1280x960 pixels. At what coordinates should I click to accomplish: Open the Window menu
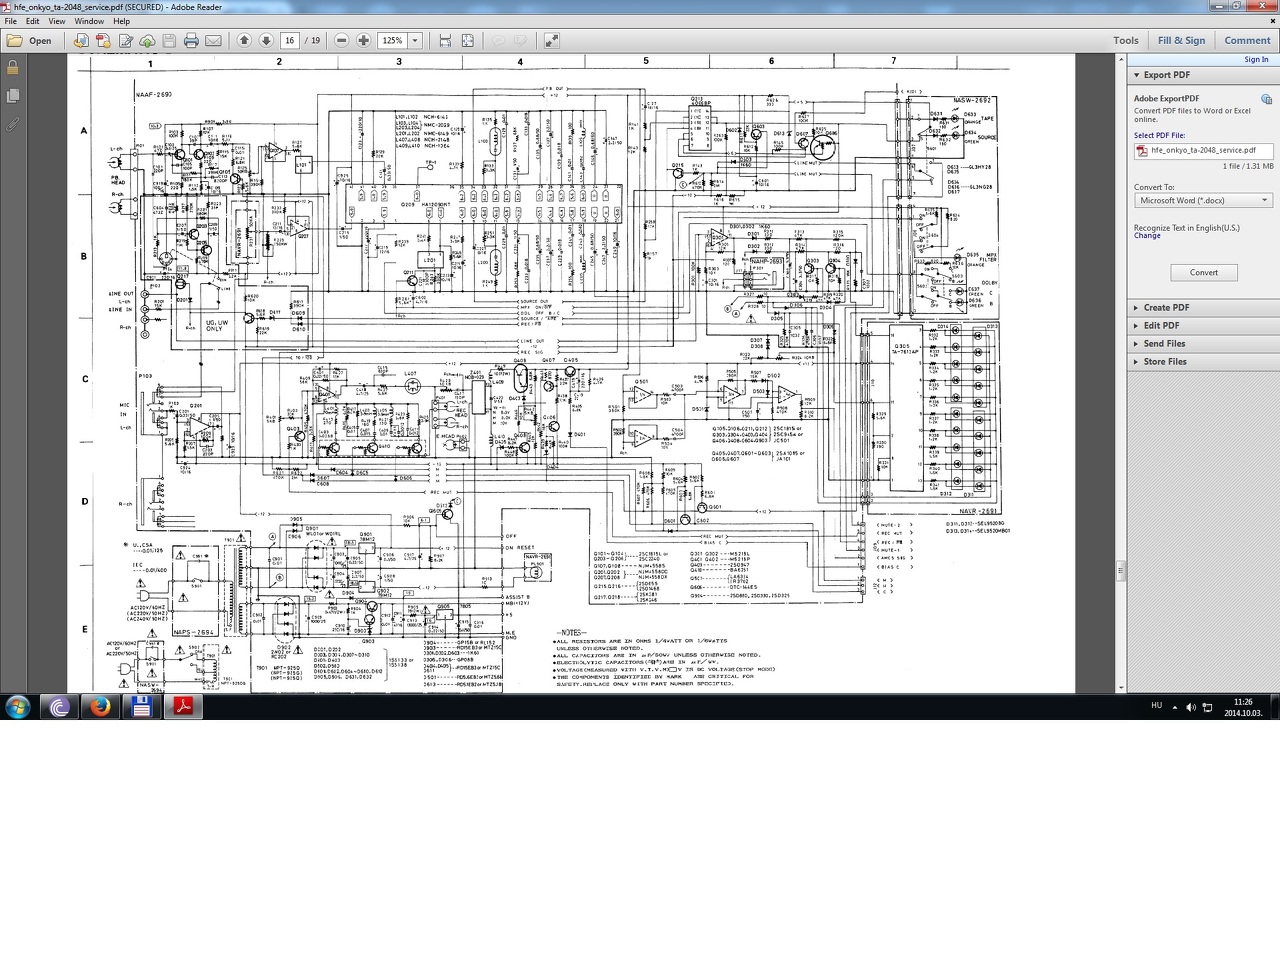pyautogui.click(x=89, y=21)
